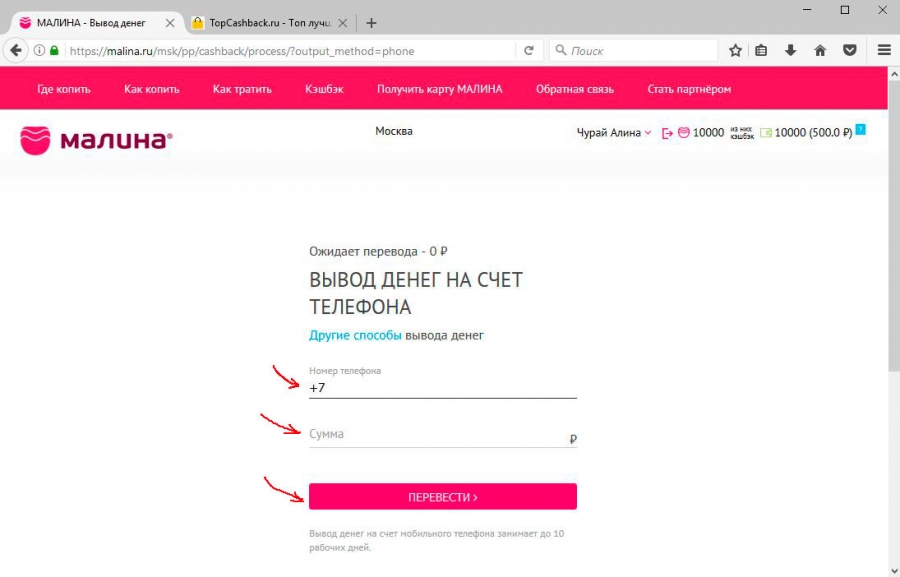Image resolution: width=900 pixels, height=577 pixels.
Task: Open the downloads arrow icon
Action: (790, 51)
